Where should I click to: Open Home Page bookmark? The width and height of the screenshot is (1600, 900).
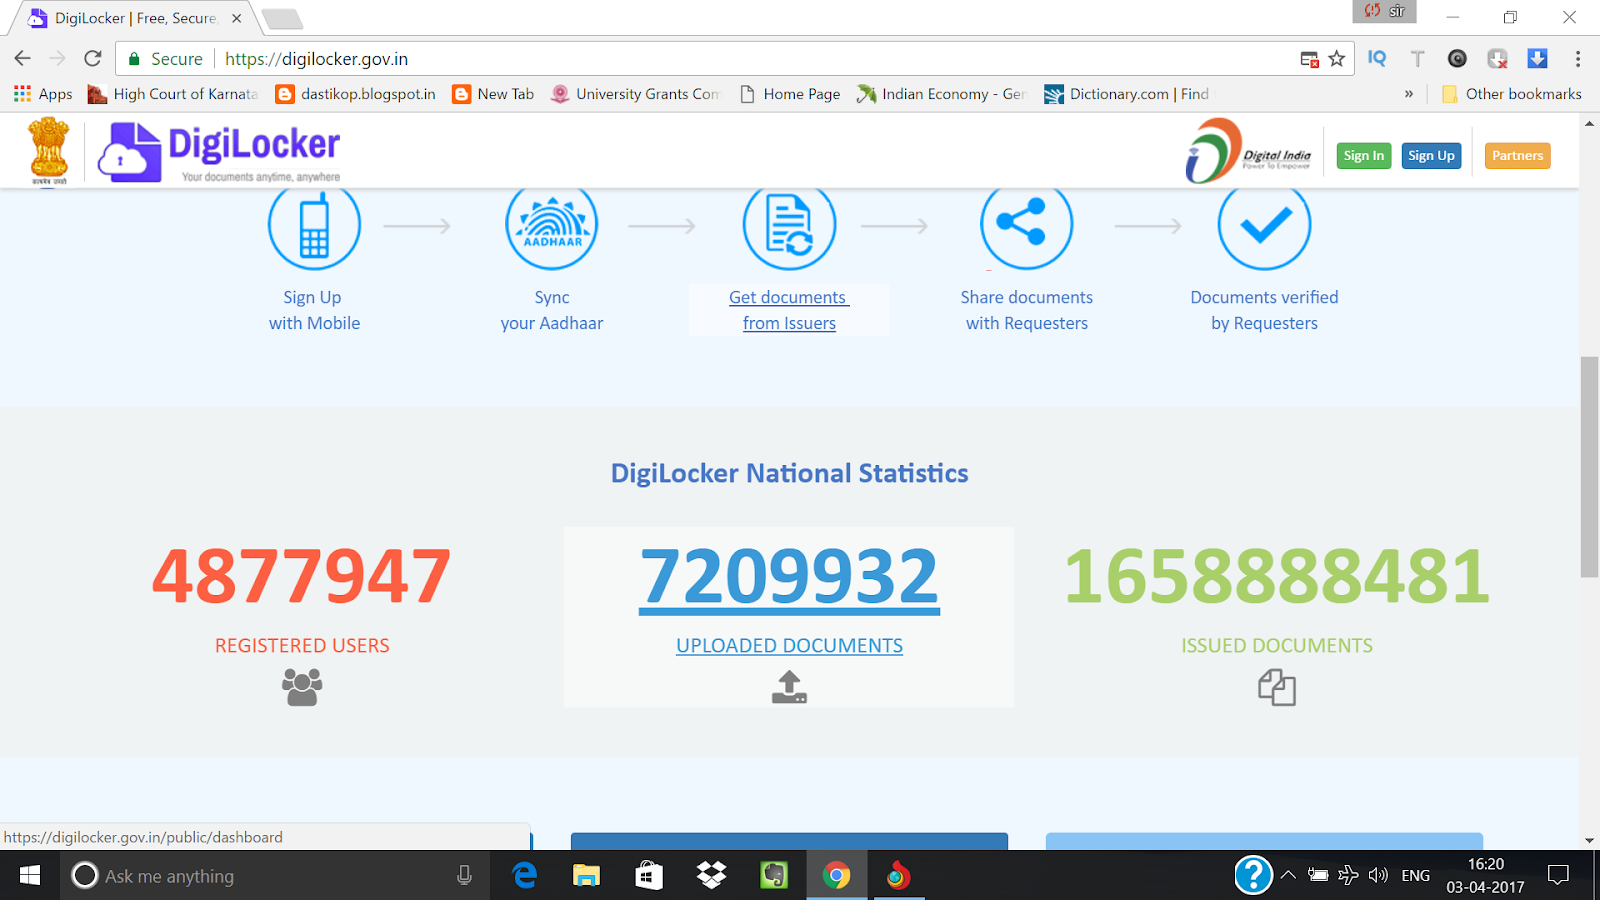790,94
